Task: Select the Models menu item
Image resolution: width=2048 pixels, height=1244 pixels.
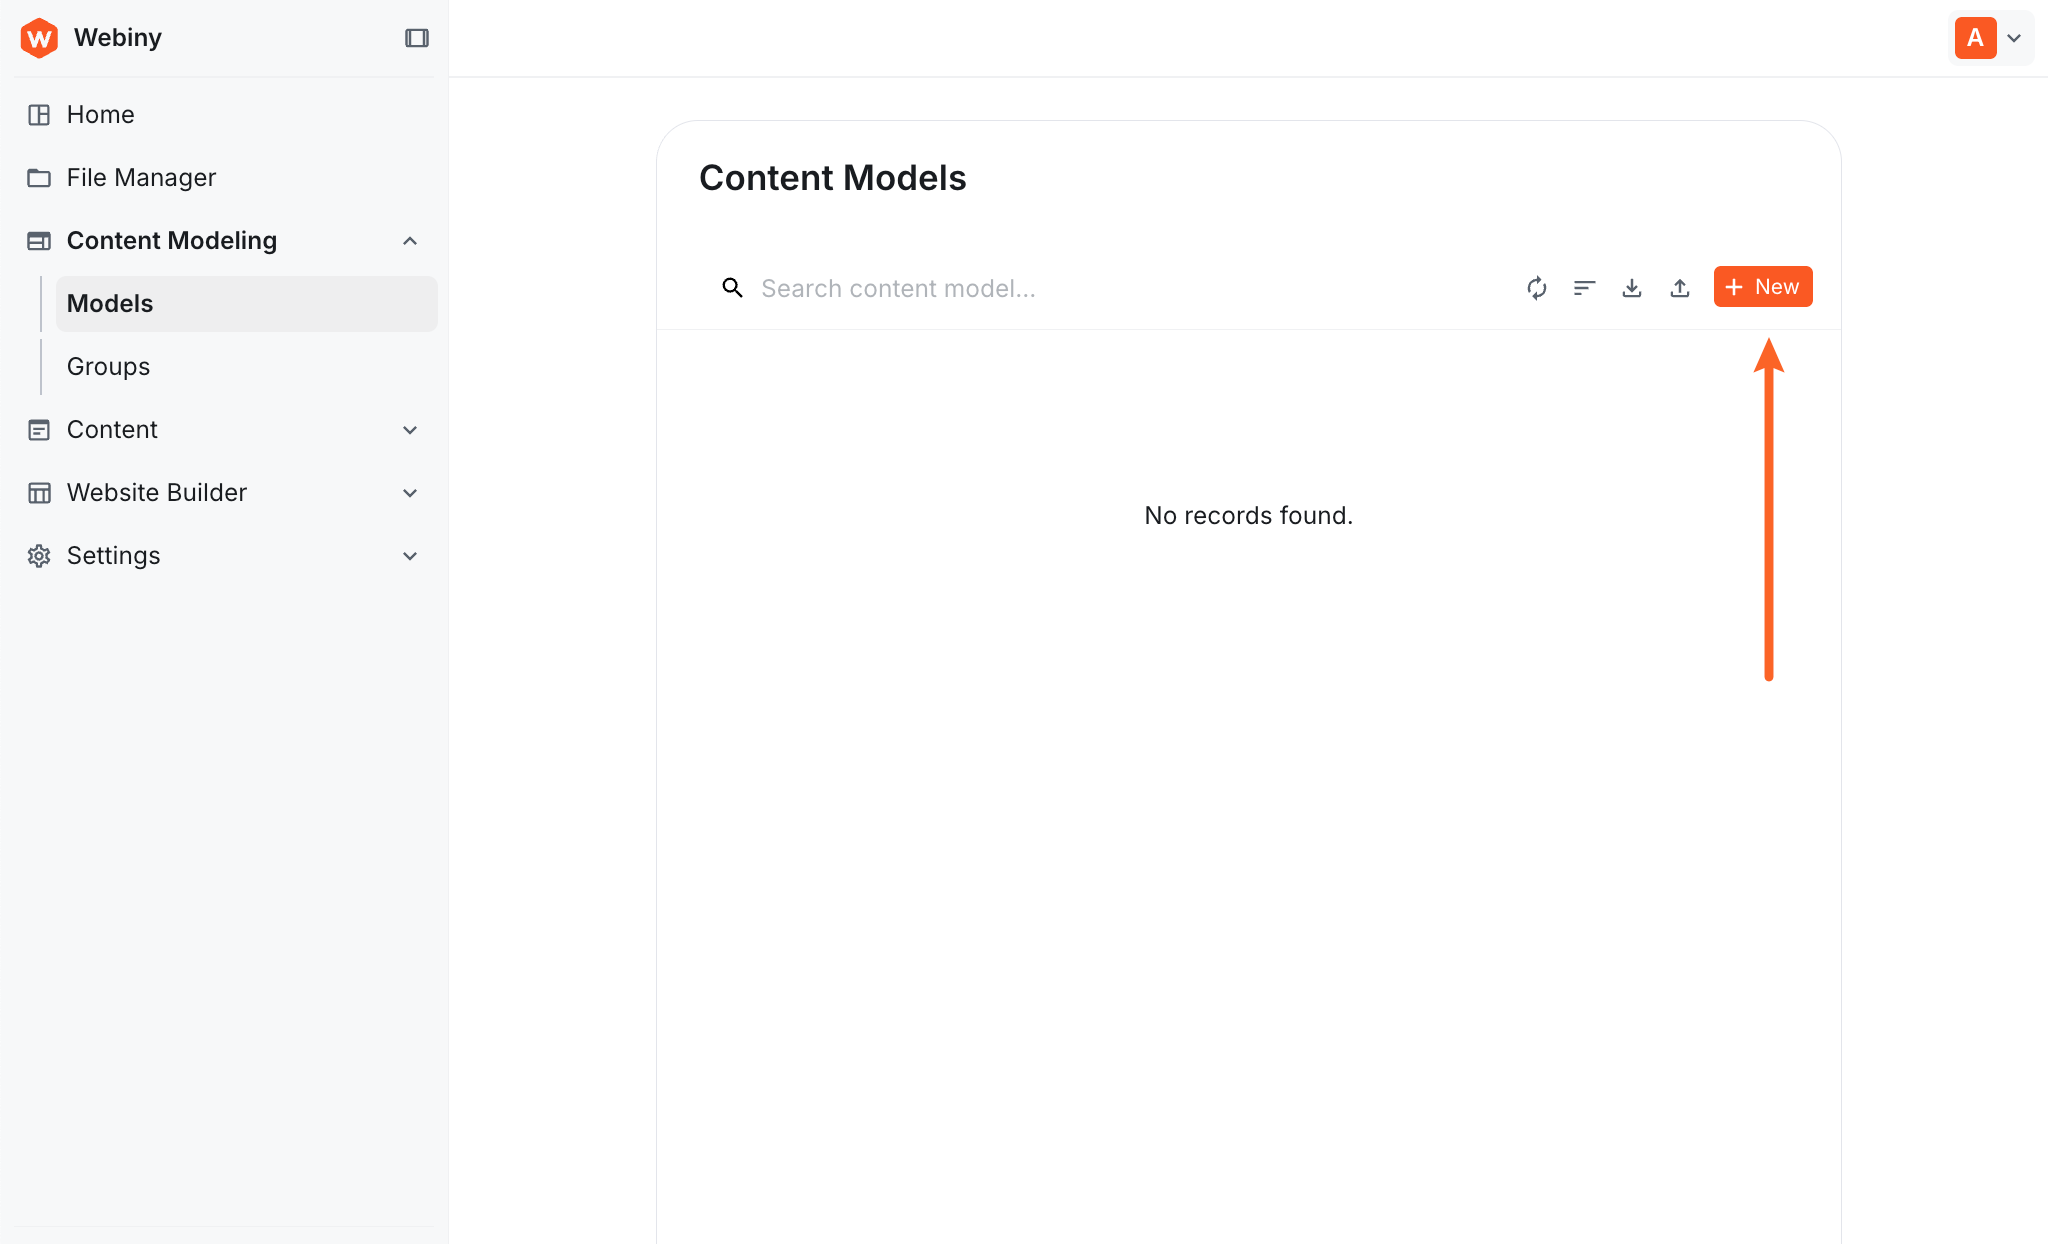Action: 109,303
